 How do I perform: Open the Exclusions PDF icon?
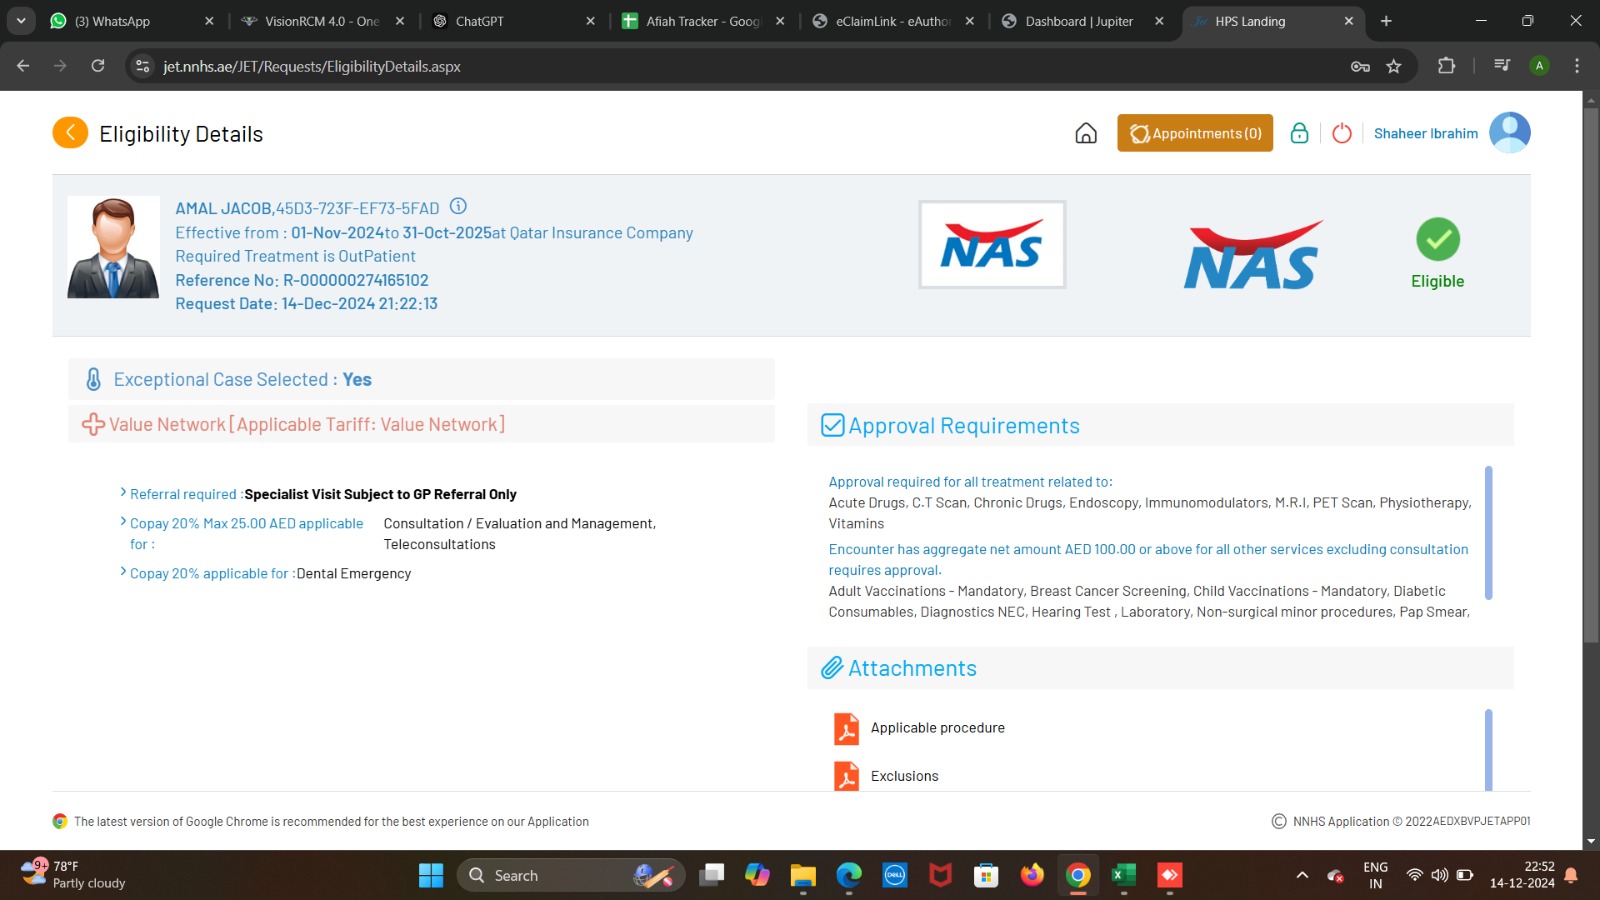(x=846, y=776)
